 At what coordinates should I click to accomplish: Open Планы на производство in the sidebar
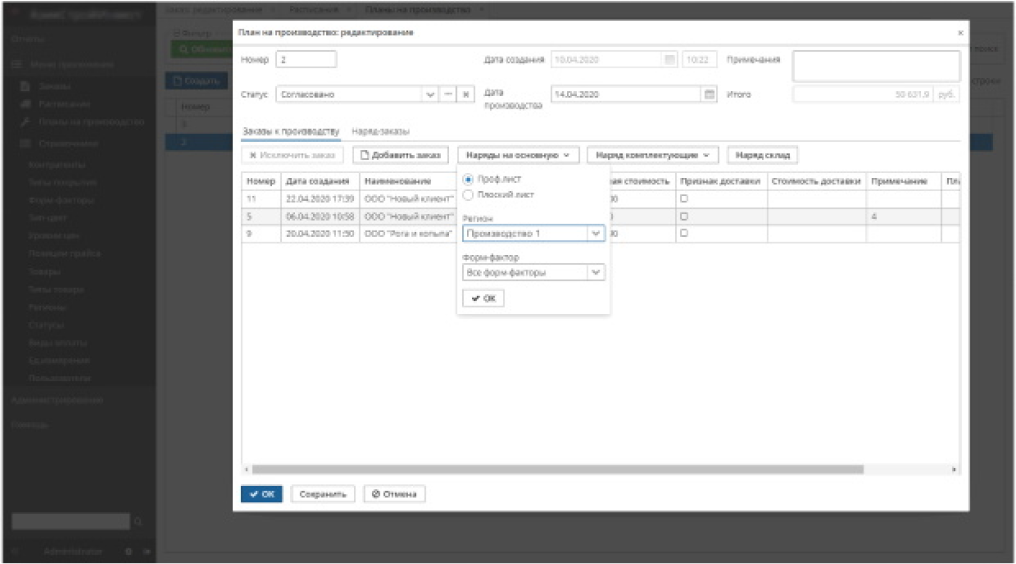tap(91, 122)
